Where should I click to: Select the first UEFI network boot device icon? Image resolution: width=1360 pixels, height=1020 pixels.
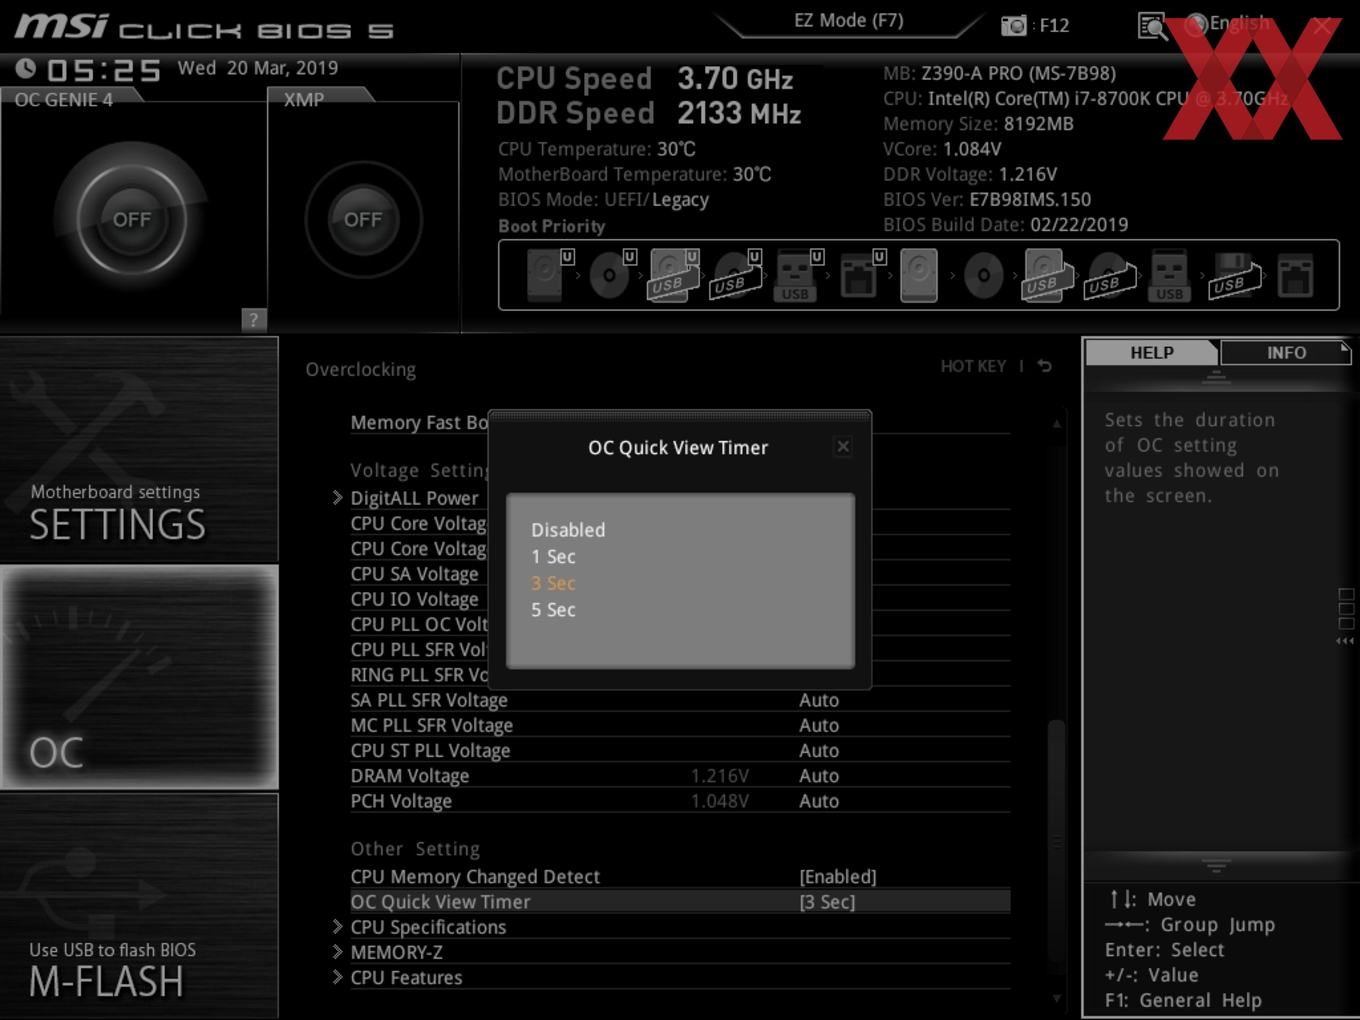pos(860,274)
